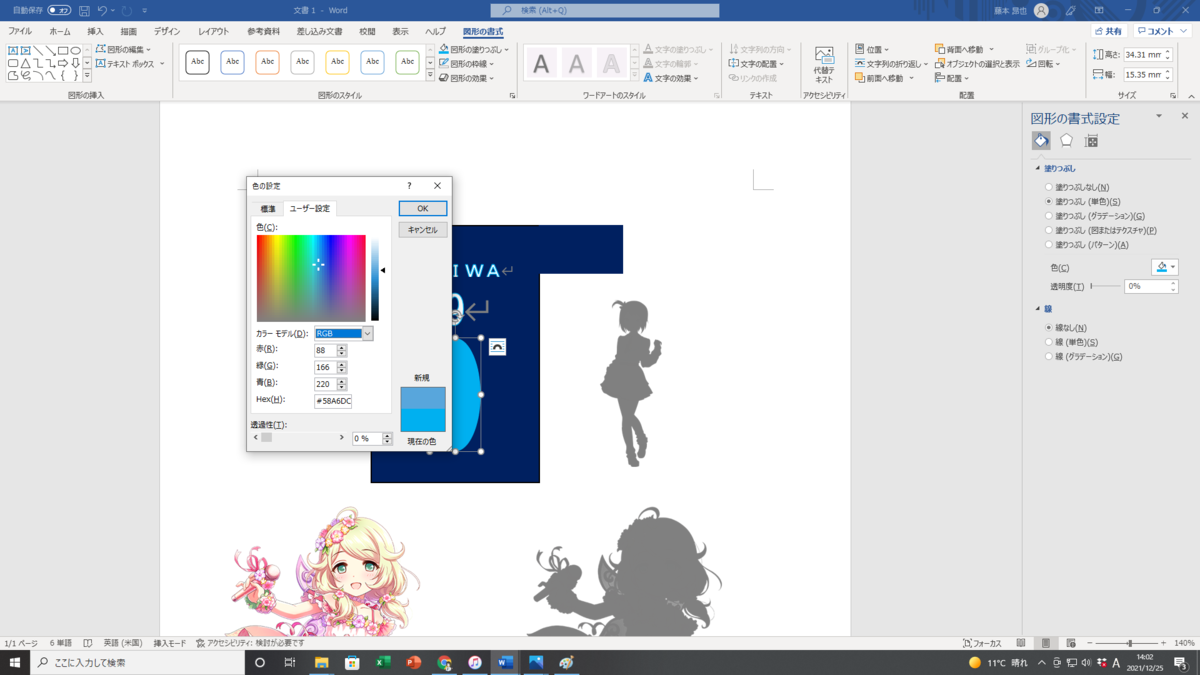Viewport: 1200px width, 675px height.
Task: Open the Fill & Line tab icon
Action: [x=1041, y=141]
